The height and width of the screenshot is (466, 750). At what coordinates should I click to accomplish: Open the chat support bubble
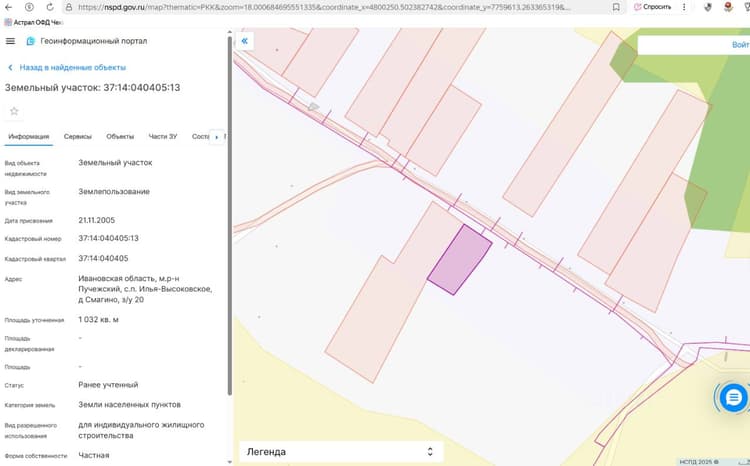tap(733, 397)
